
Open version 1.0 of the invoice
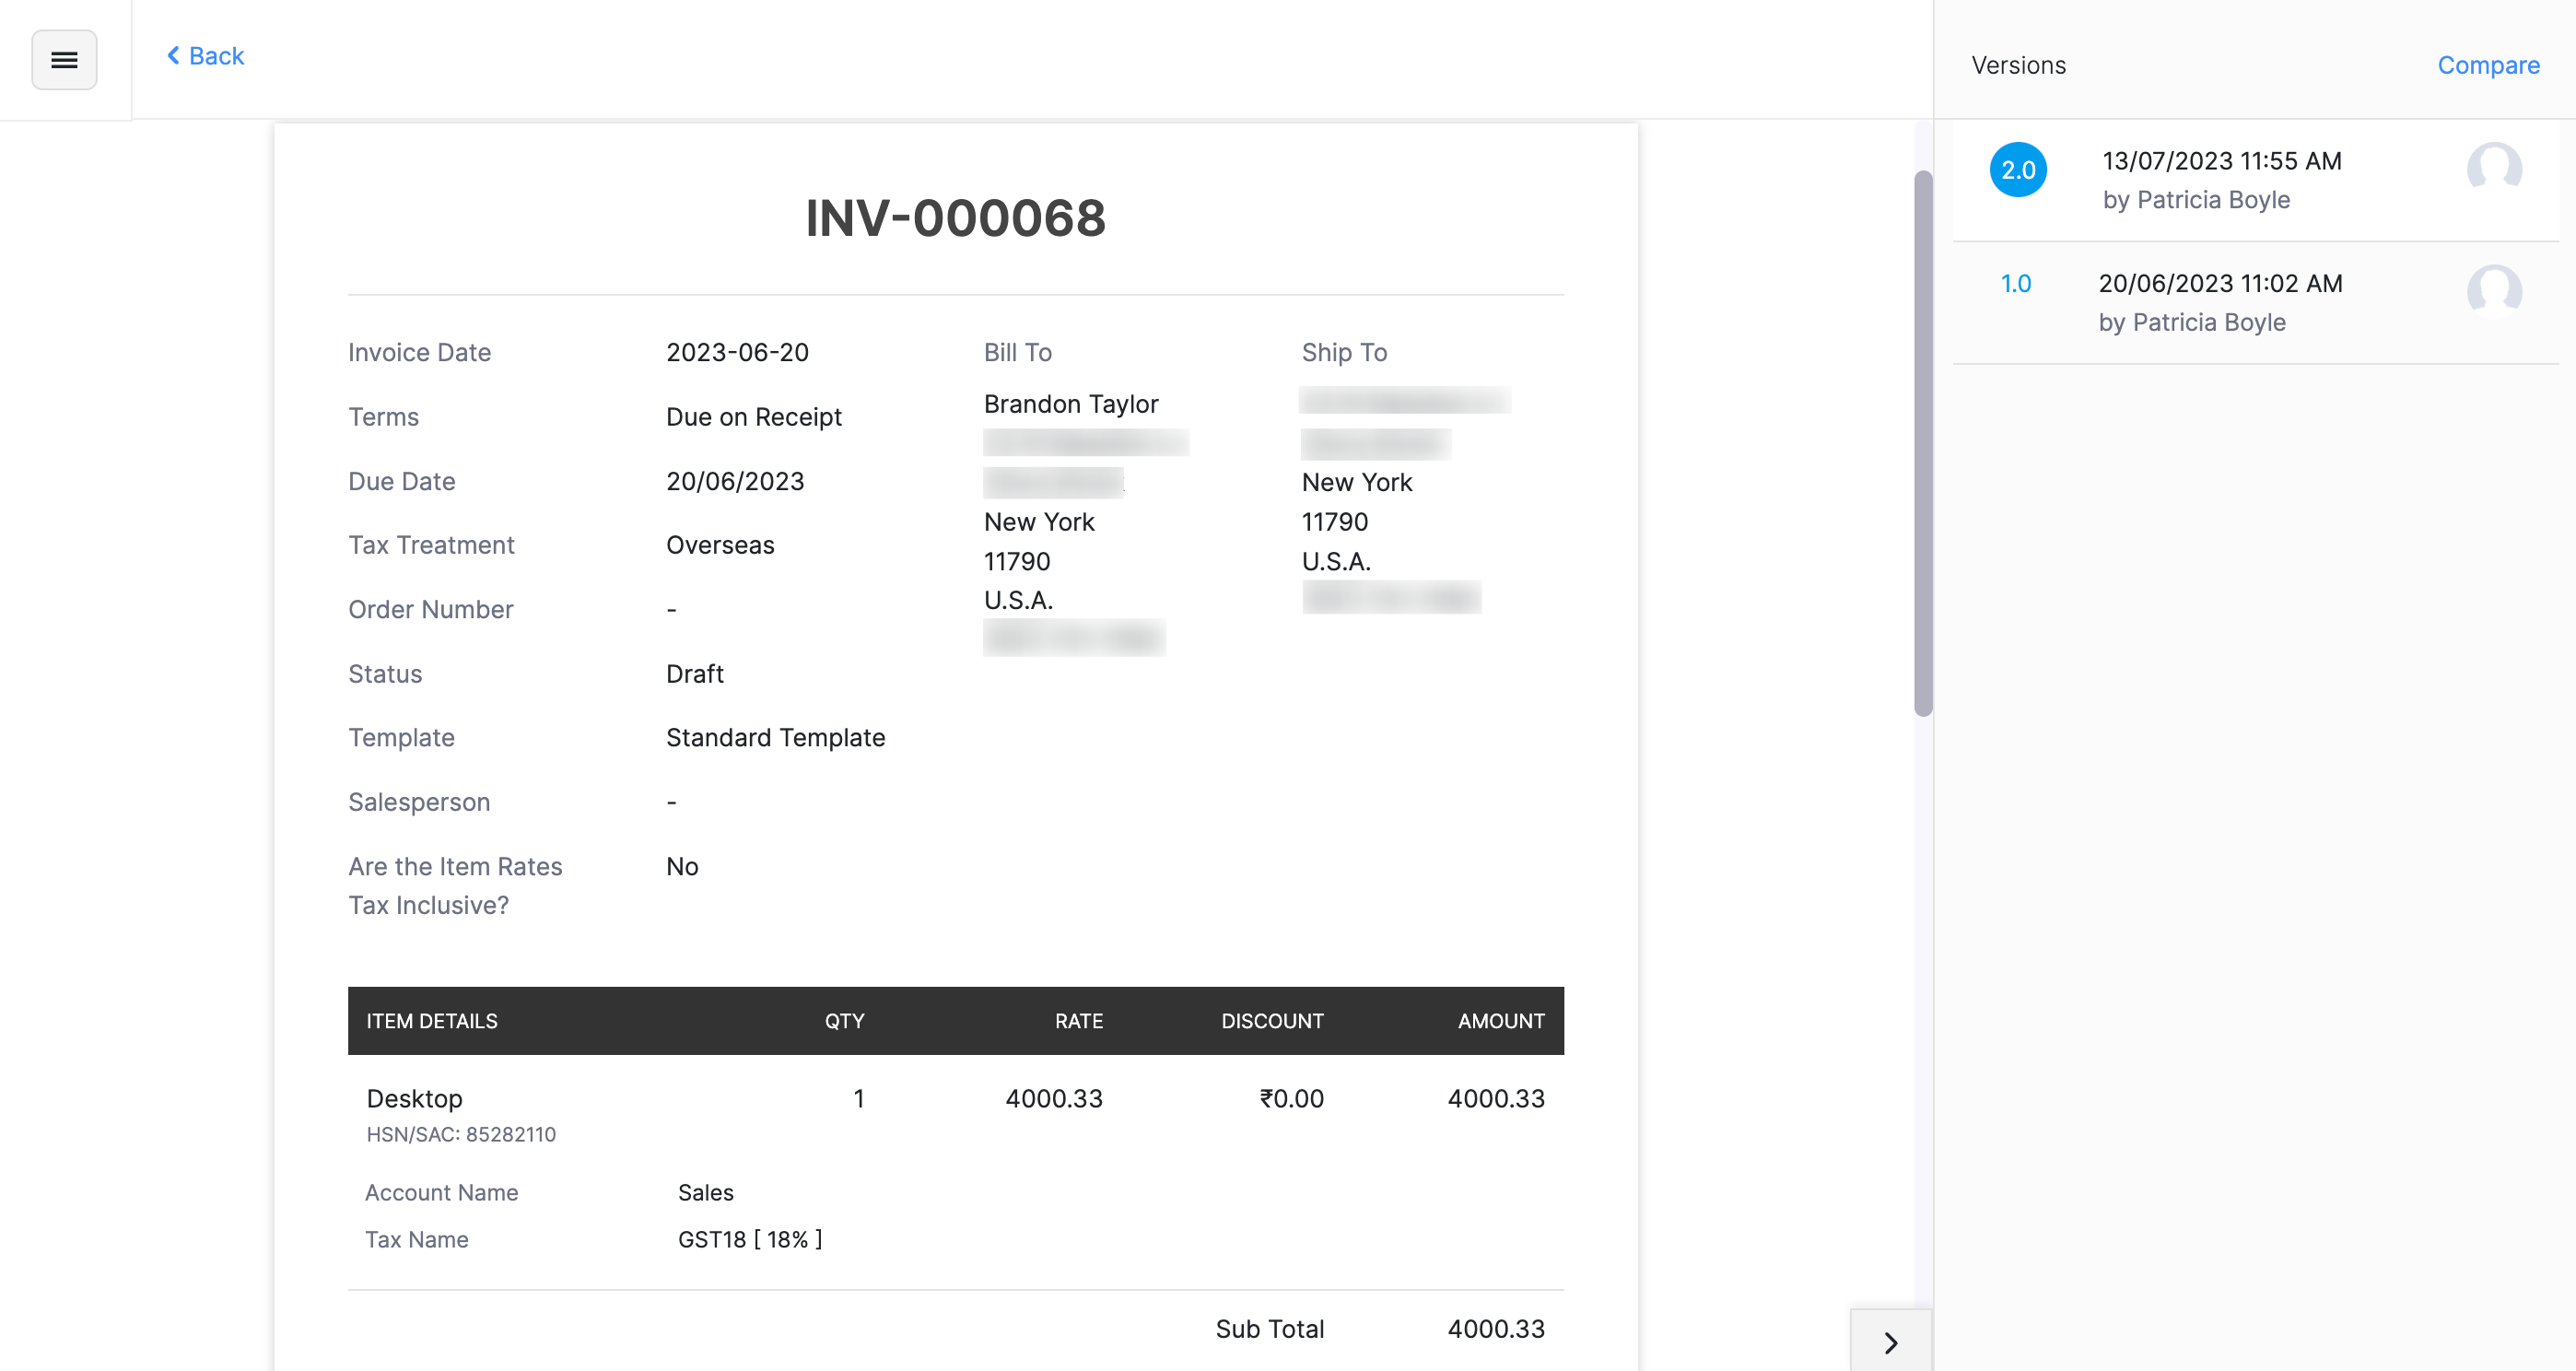coord(2017,284)
